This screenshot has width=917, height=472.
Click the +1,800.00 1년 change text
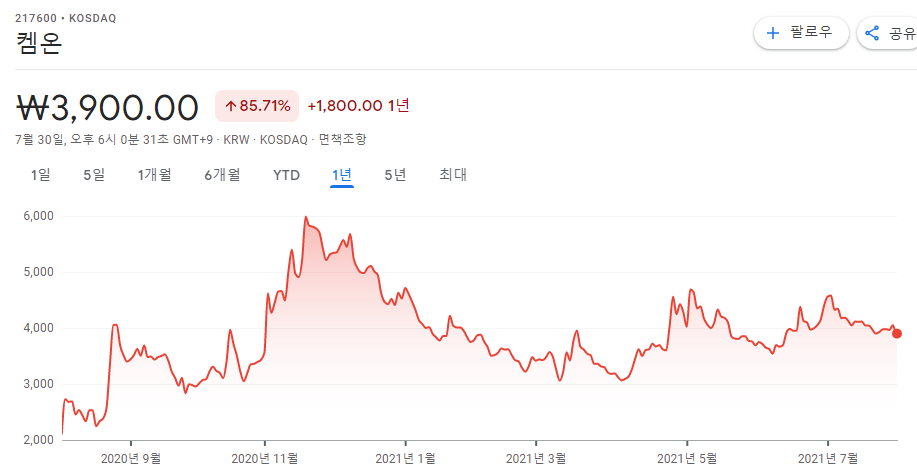pyautogui.click(x=358, y=106)
